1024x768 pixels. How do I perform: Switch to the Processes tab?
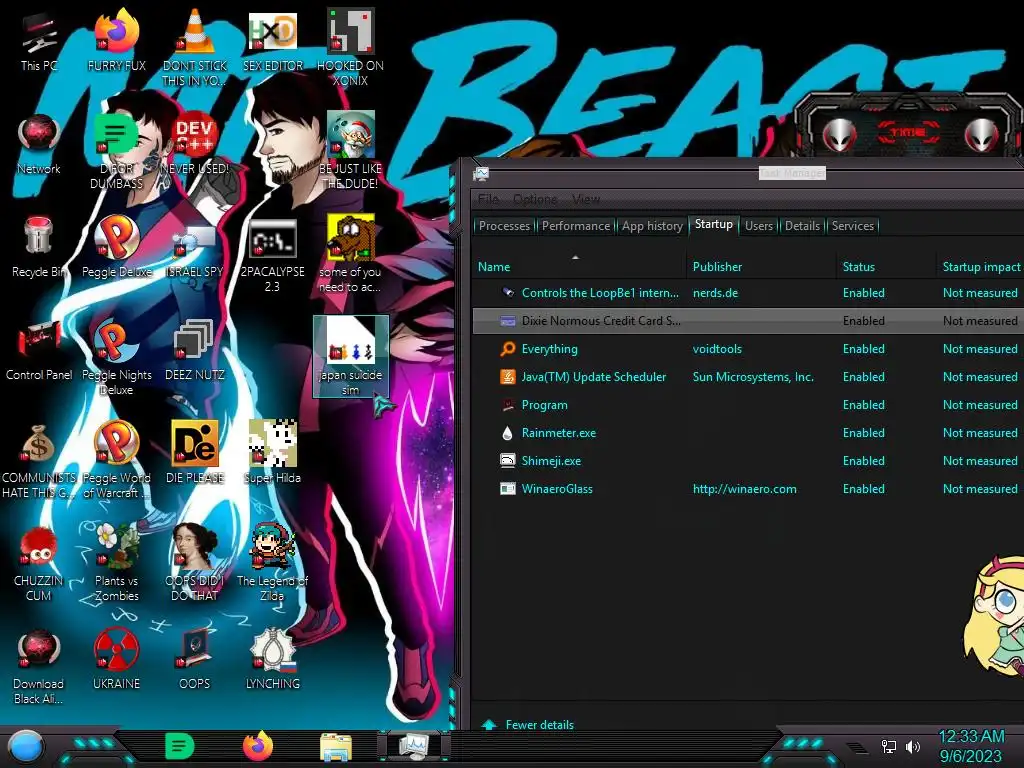[x=504, y=226]
